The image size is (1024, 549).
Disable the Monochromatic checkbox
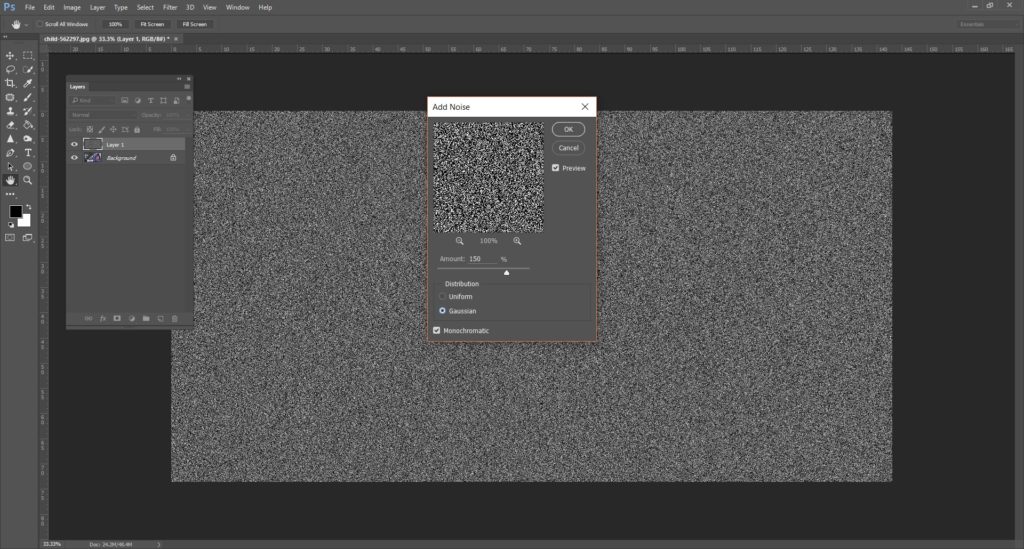[x=437, y=330]
